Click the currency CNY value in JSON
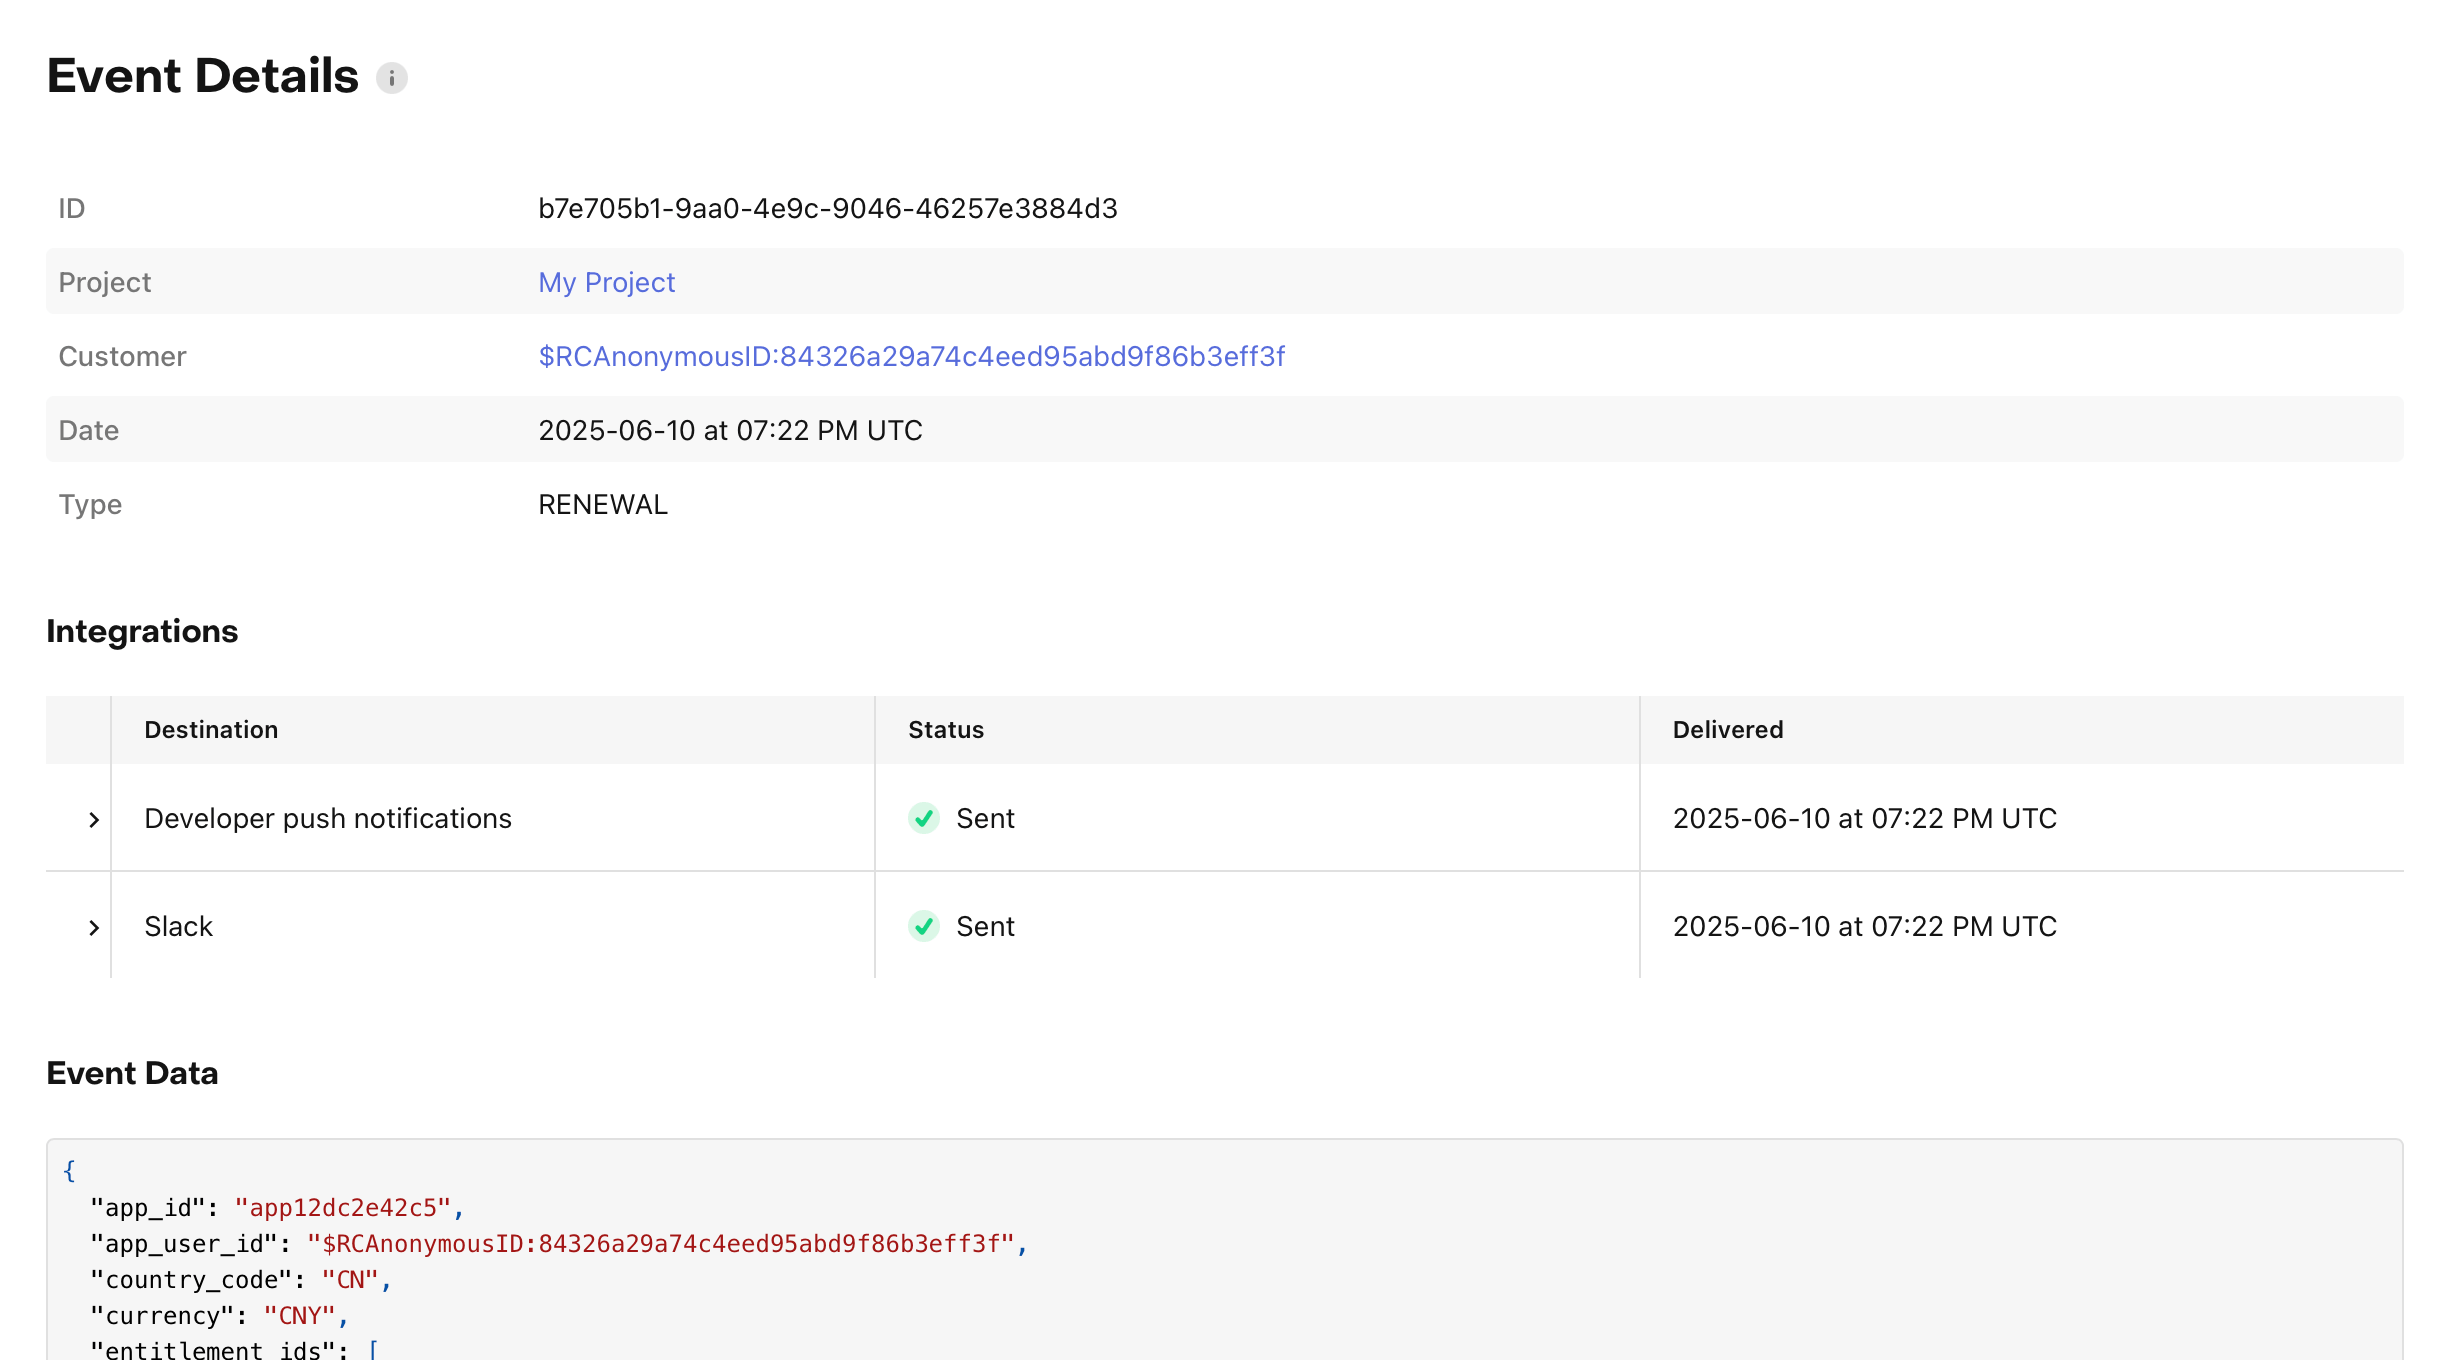Viewport: 2450px width, 1360px height. (299, 1316)
